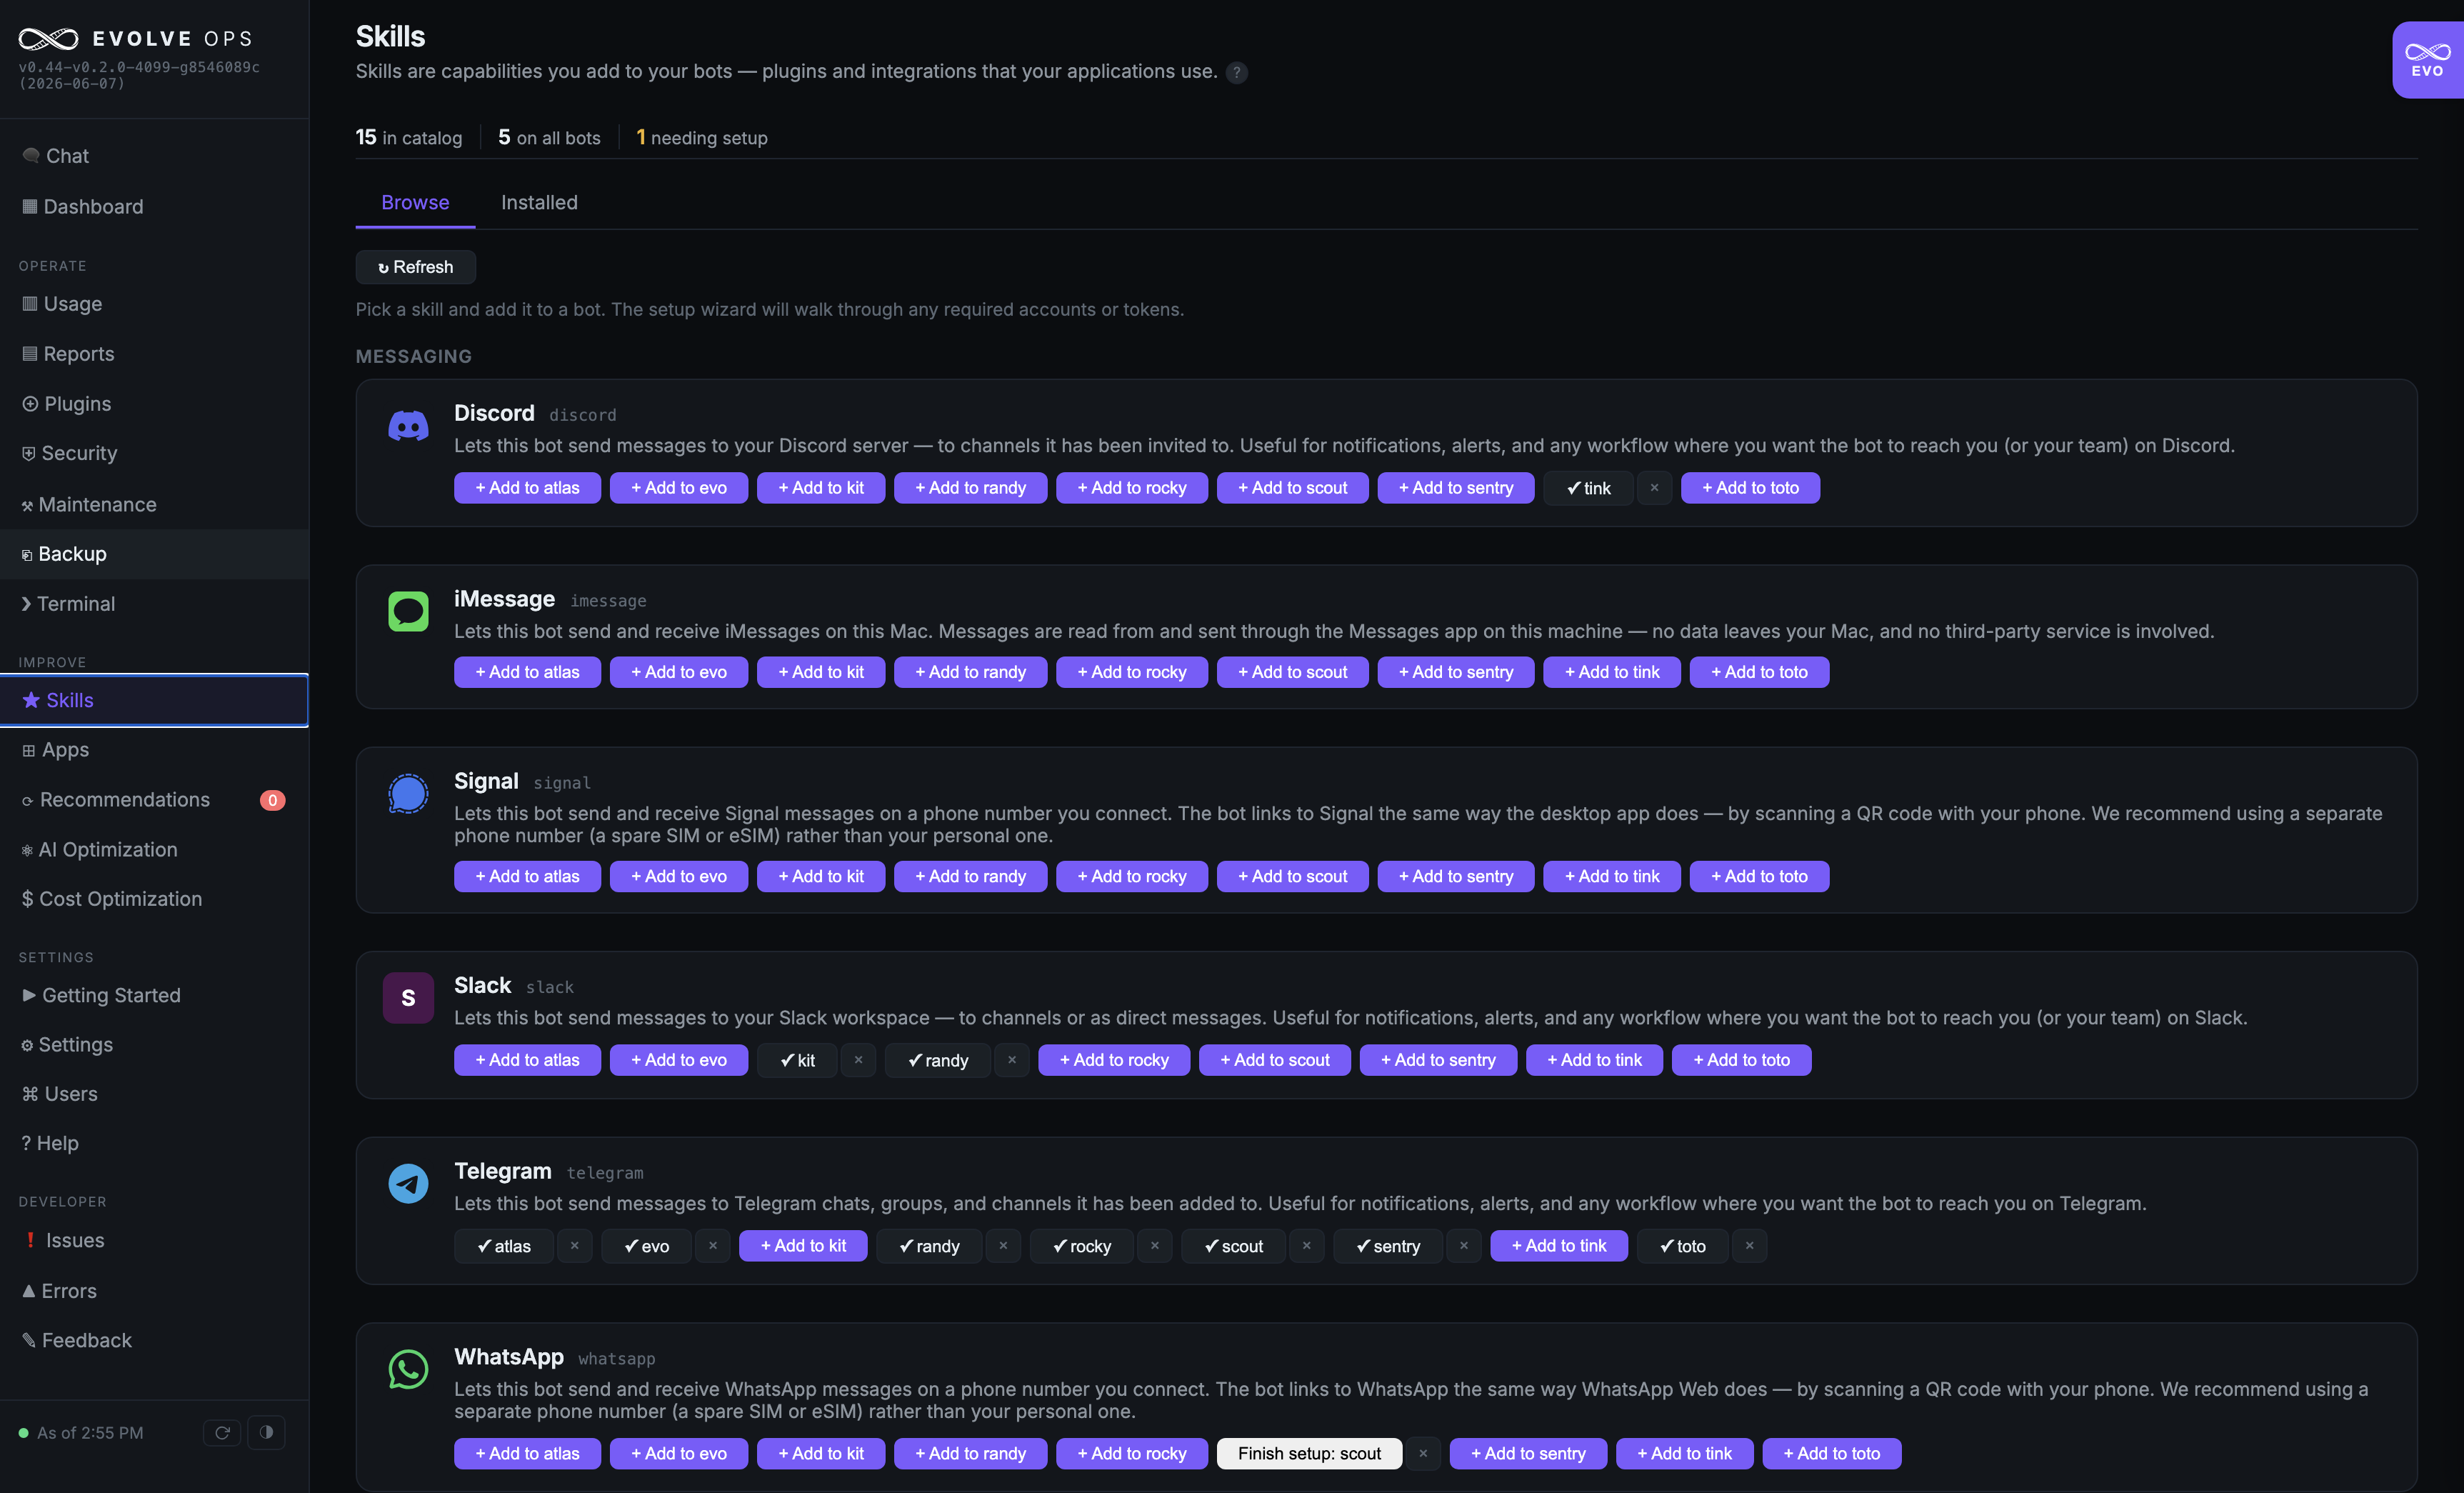Screen dimensions: 2464x1493
Task: Click the Discord skill icon
Action: click(x=408, y=427)
